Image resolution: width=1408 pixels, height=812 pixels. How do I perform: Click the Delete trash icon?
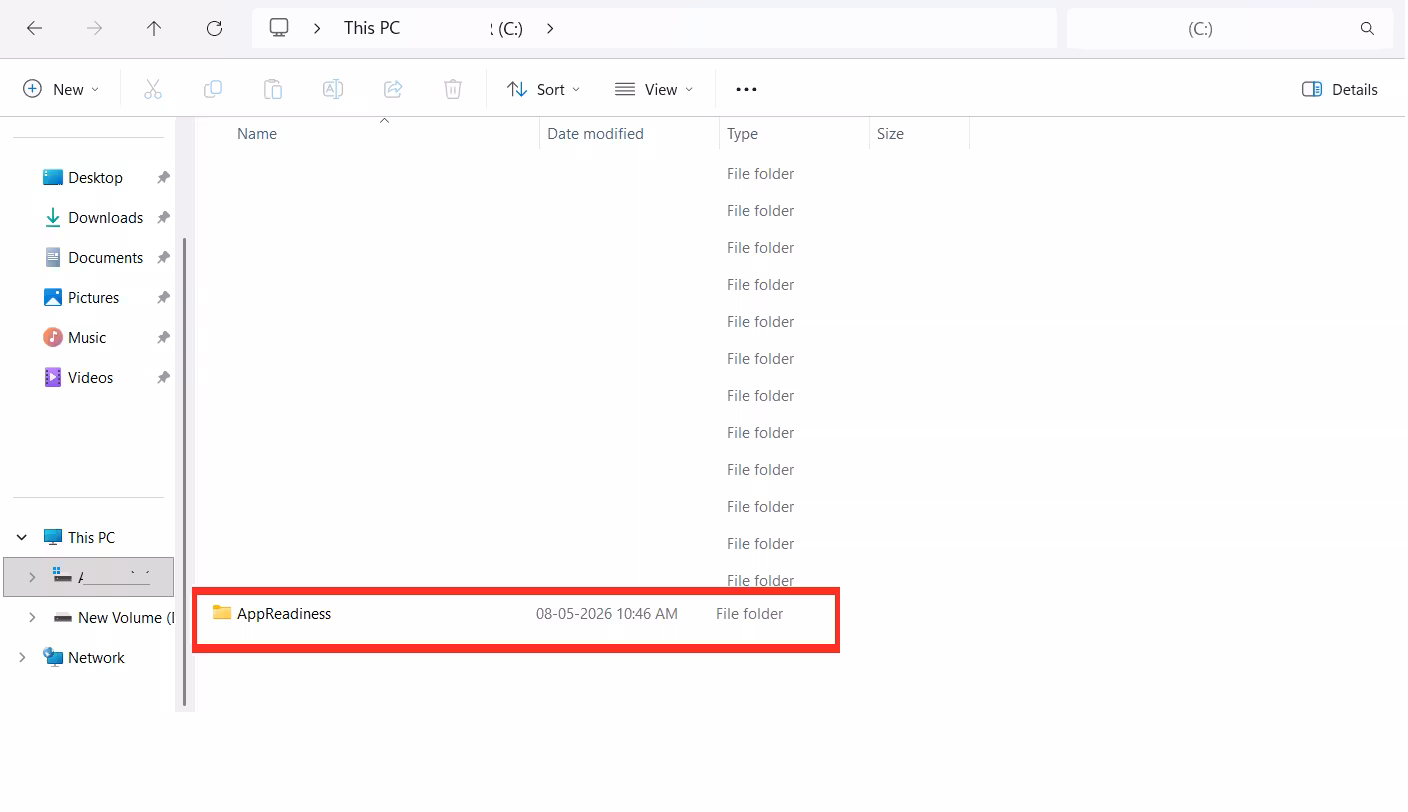pos(453,89)
